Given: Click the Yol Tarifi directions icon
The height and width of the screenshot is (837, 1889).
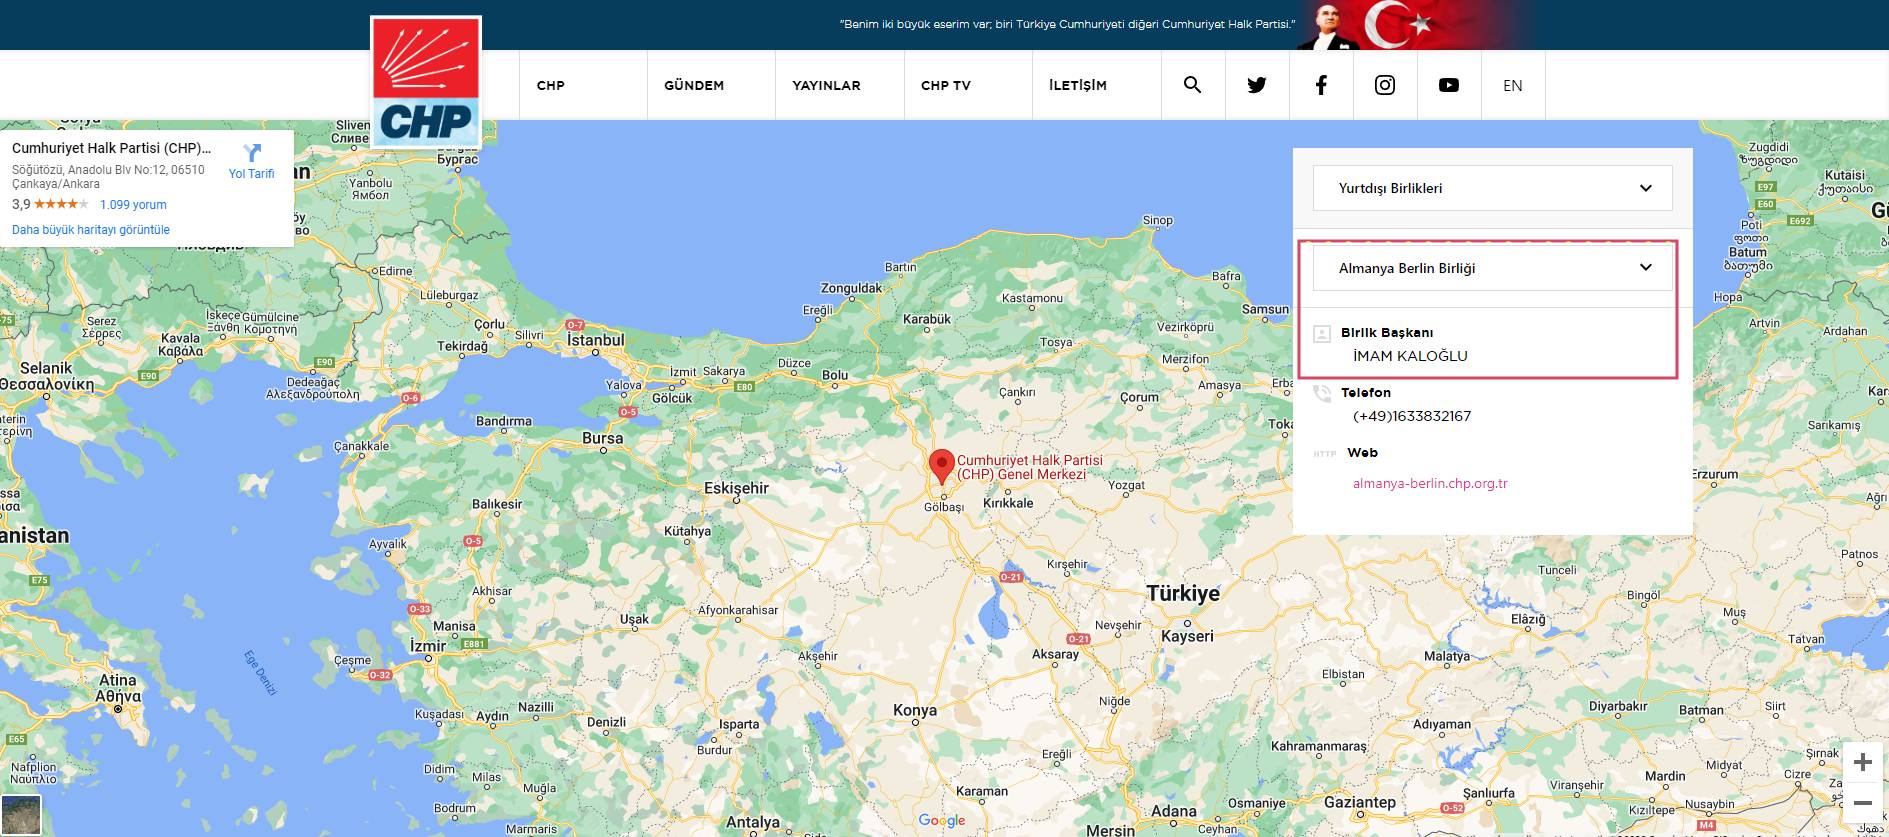Looking at the screenshot, I should pos(252,152).
